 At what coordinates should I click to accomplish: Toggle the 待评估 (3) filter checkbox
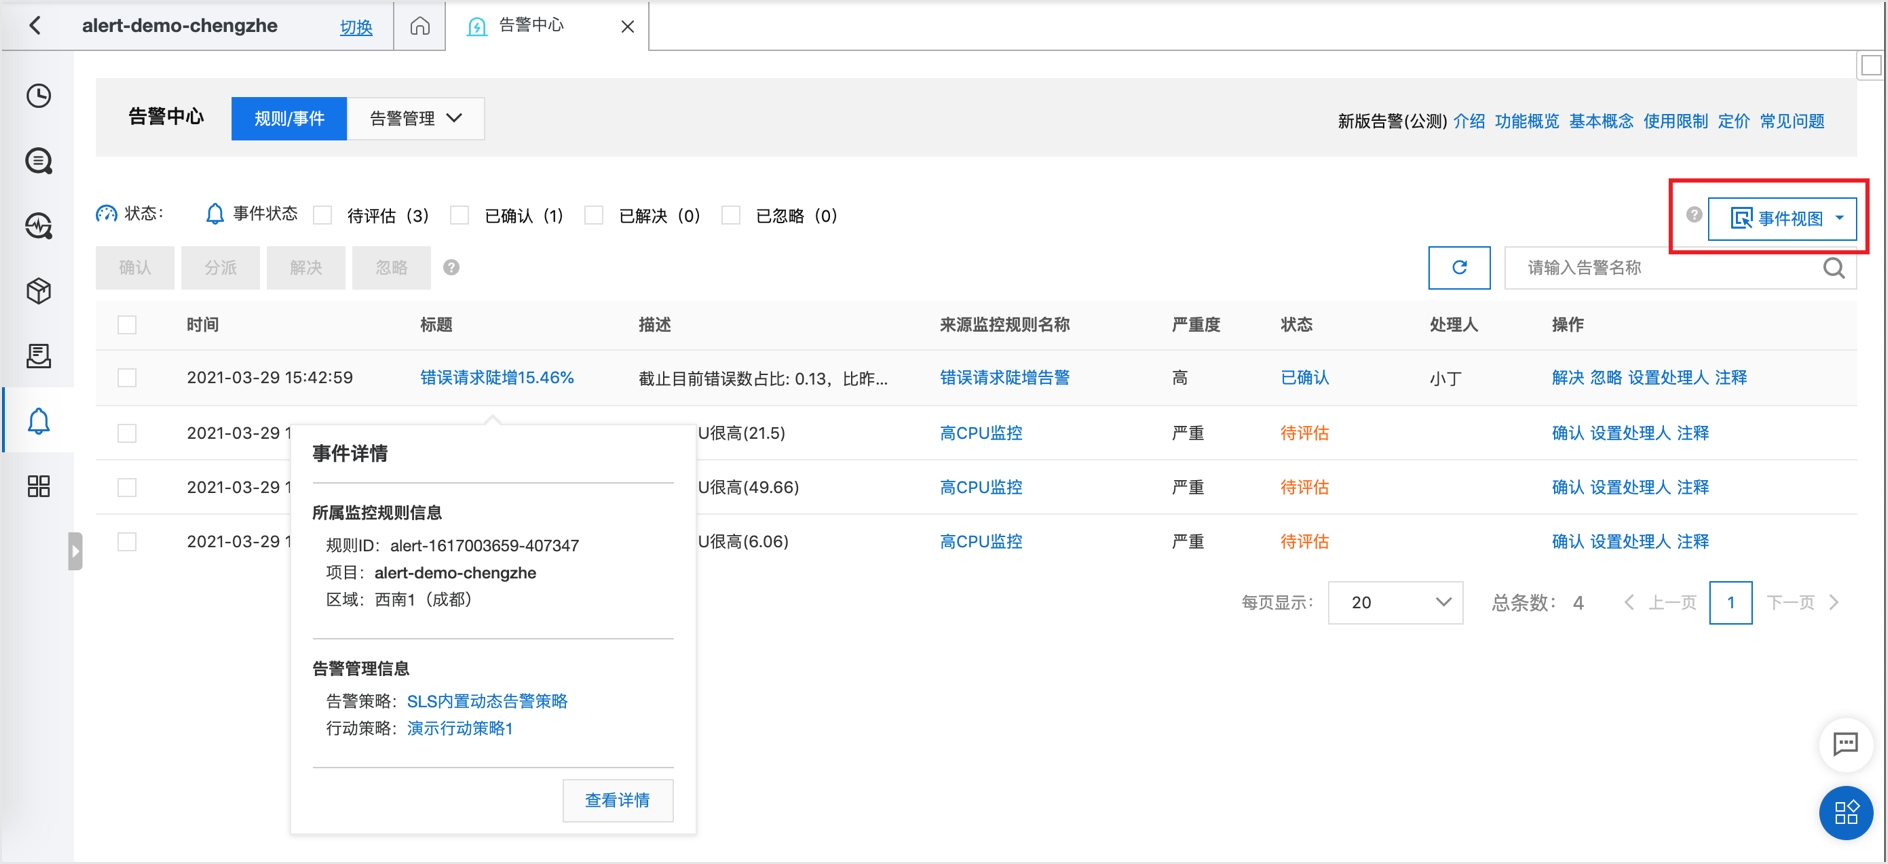323,215
